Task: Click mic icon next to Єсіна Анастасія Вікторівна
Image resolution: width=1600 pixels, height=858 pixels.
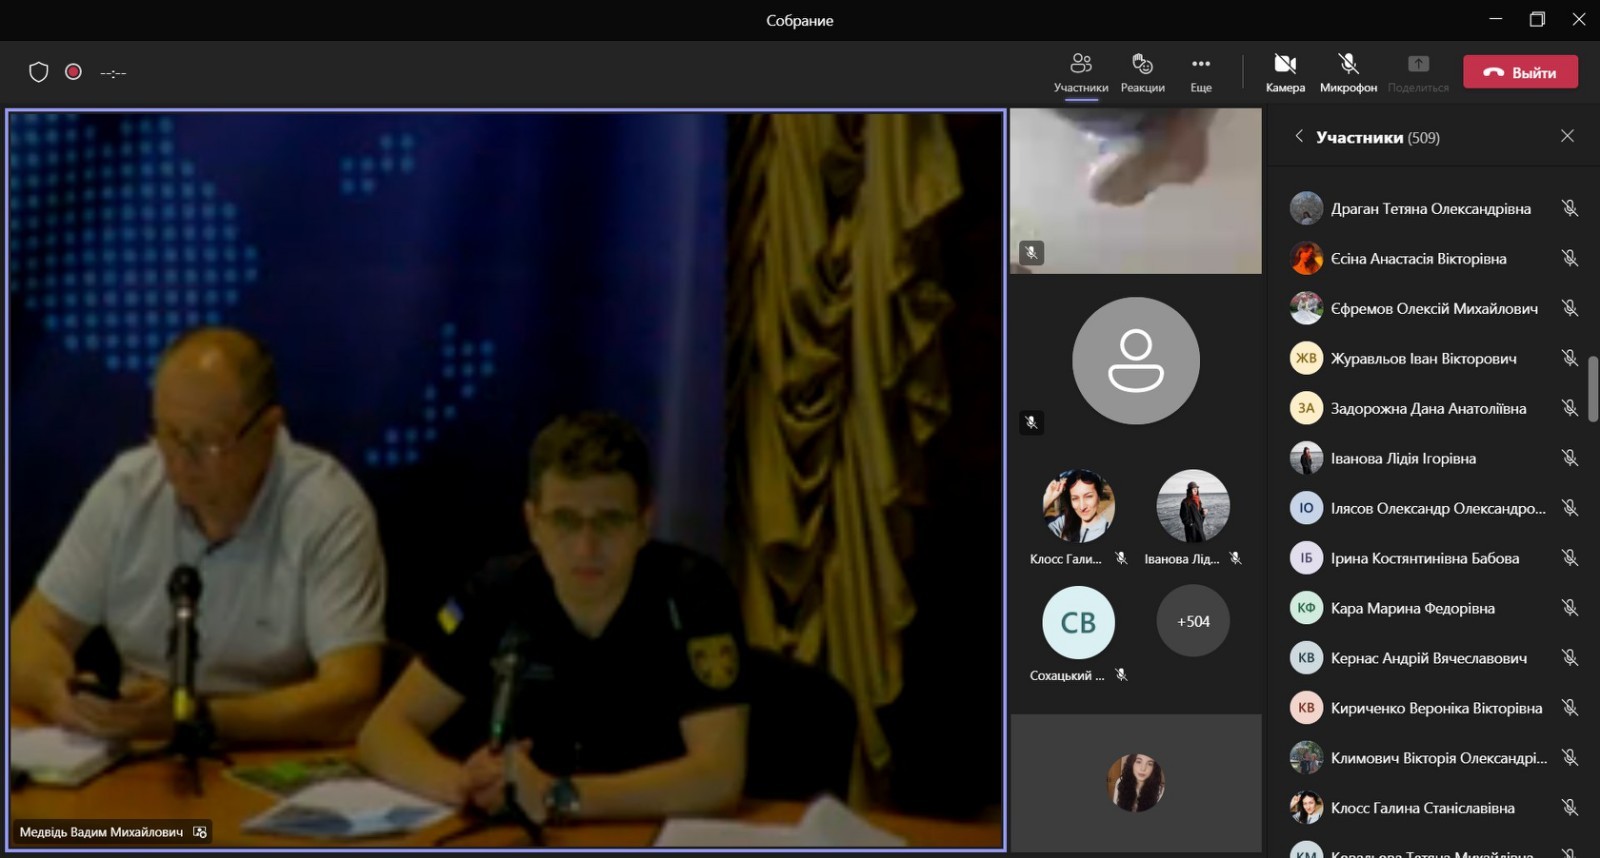Action: [x=1570, y=258]
